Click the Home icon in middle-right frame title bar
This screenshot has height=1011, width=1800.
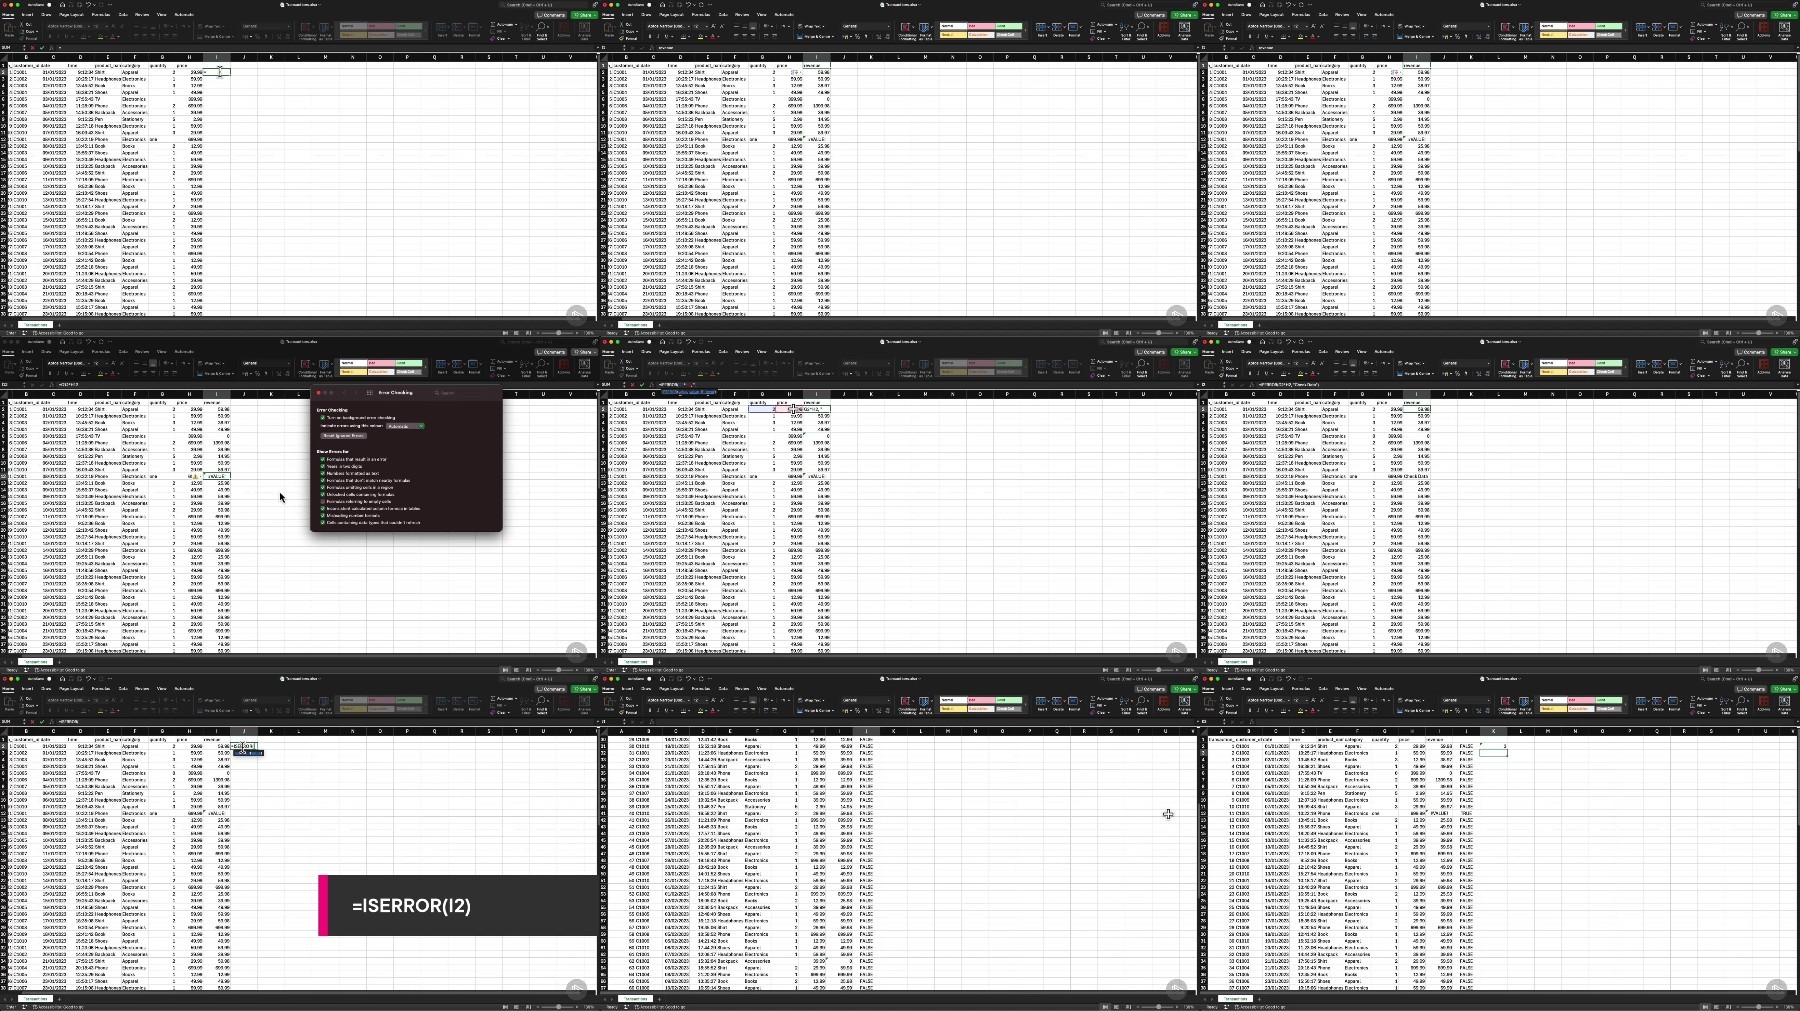[1263, 341]
